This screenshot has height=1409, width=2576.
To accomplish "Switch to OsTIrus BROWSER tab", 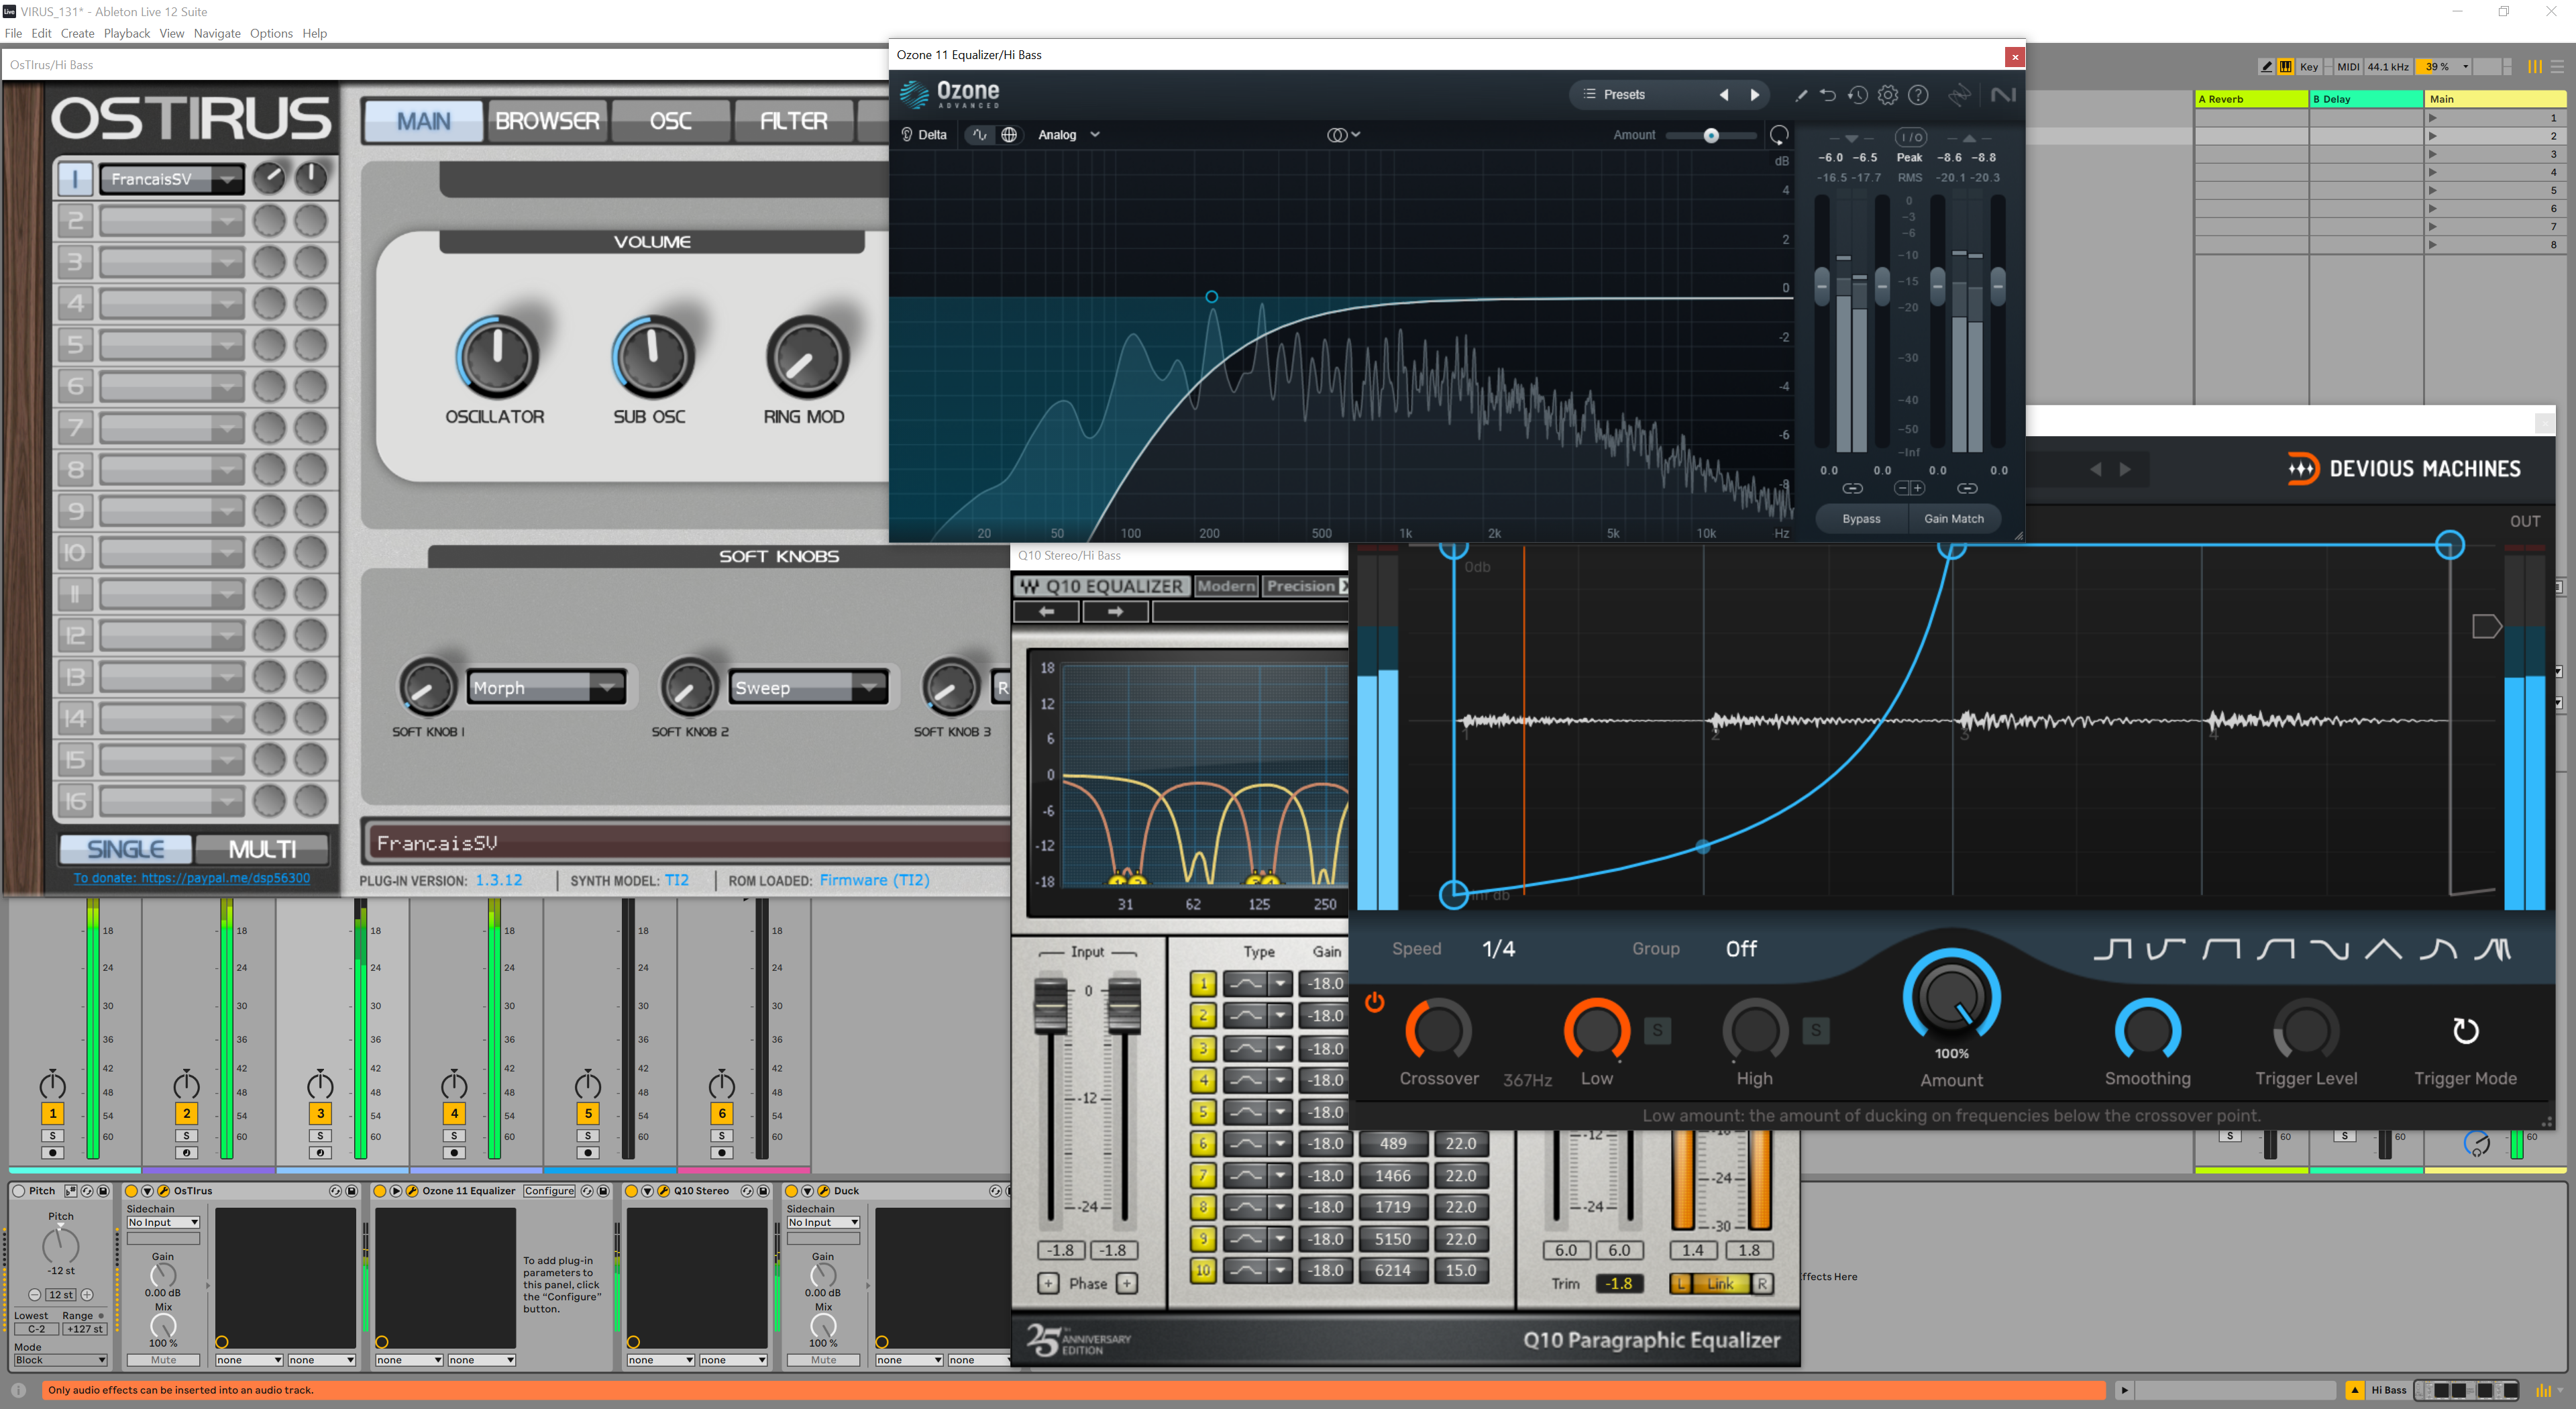I will coord(547,121).
